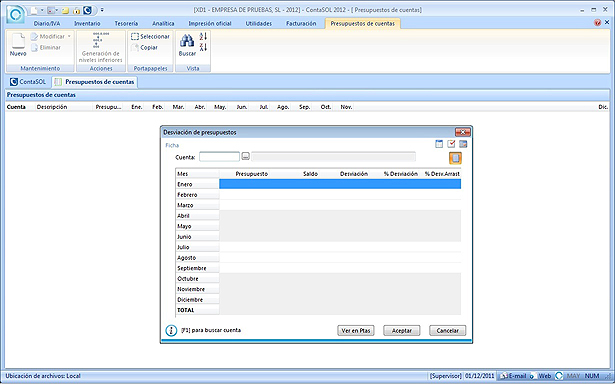Viewport: 615px width, 384px height.
Task: Click the padlock quick-access icon
Action: click(x=77, y=10)
